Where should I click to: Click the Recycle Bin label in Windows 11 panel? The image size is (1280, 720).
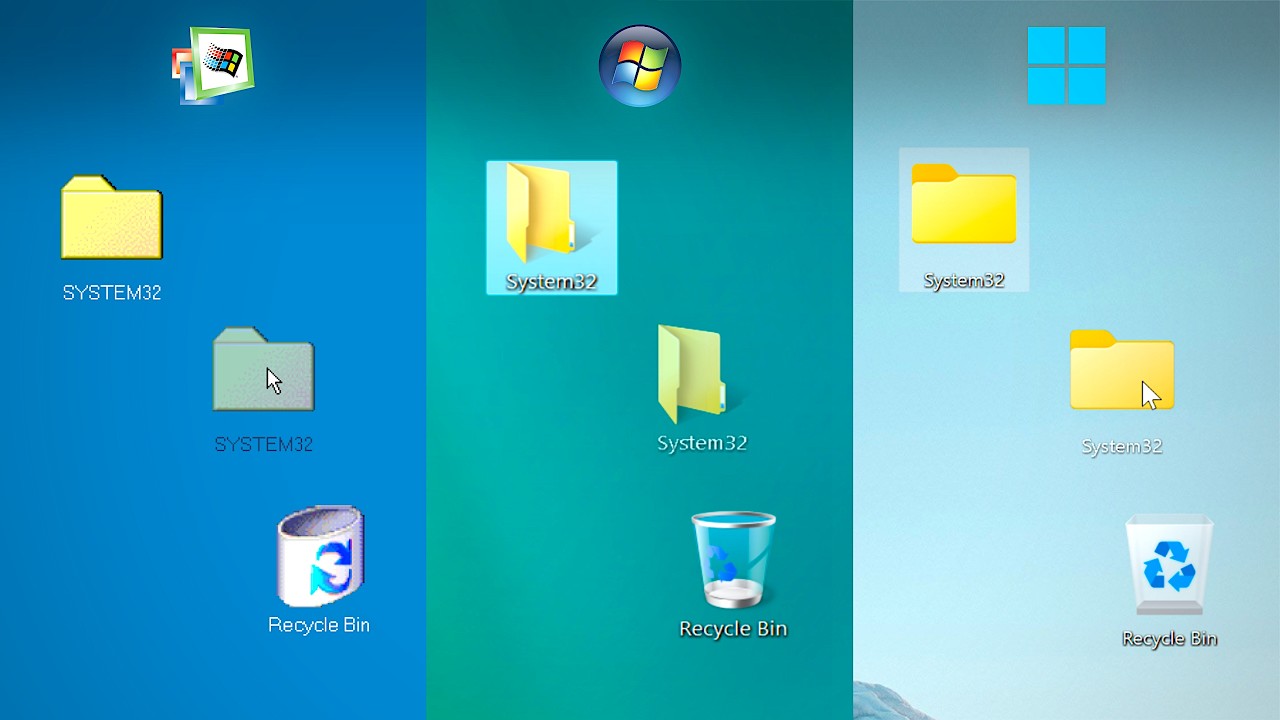tap(1169, 639)
